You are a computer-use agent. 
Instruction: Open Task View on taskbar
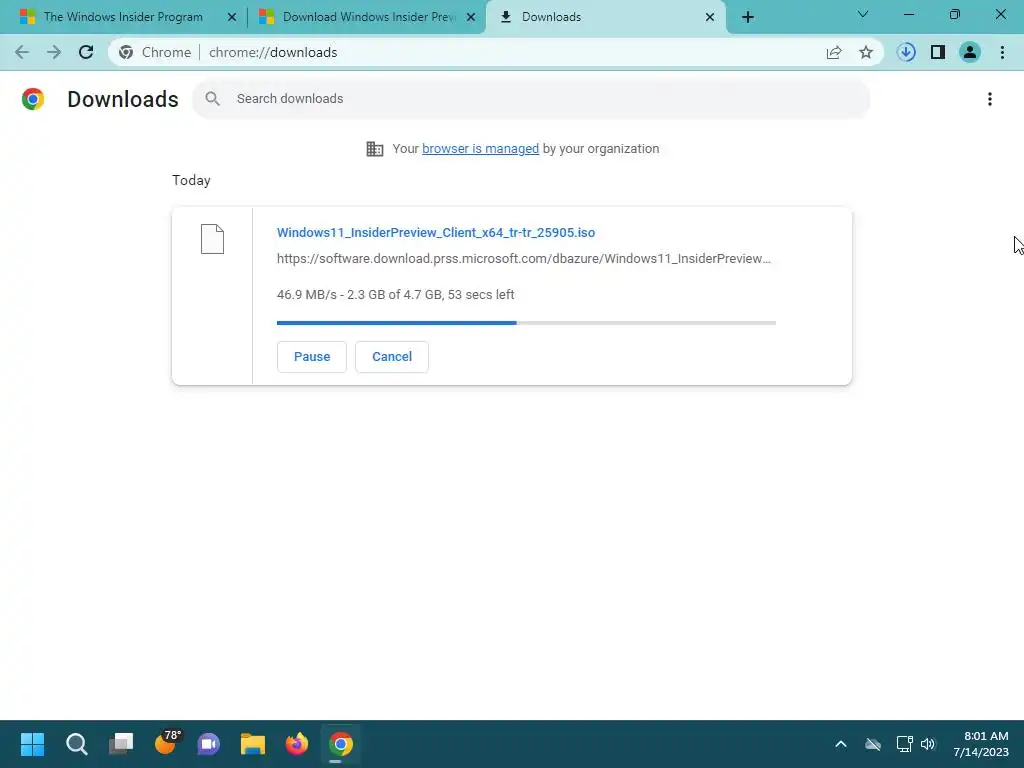pos(121,744)
